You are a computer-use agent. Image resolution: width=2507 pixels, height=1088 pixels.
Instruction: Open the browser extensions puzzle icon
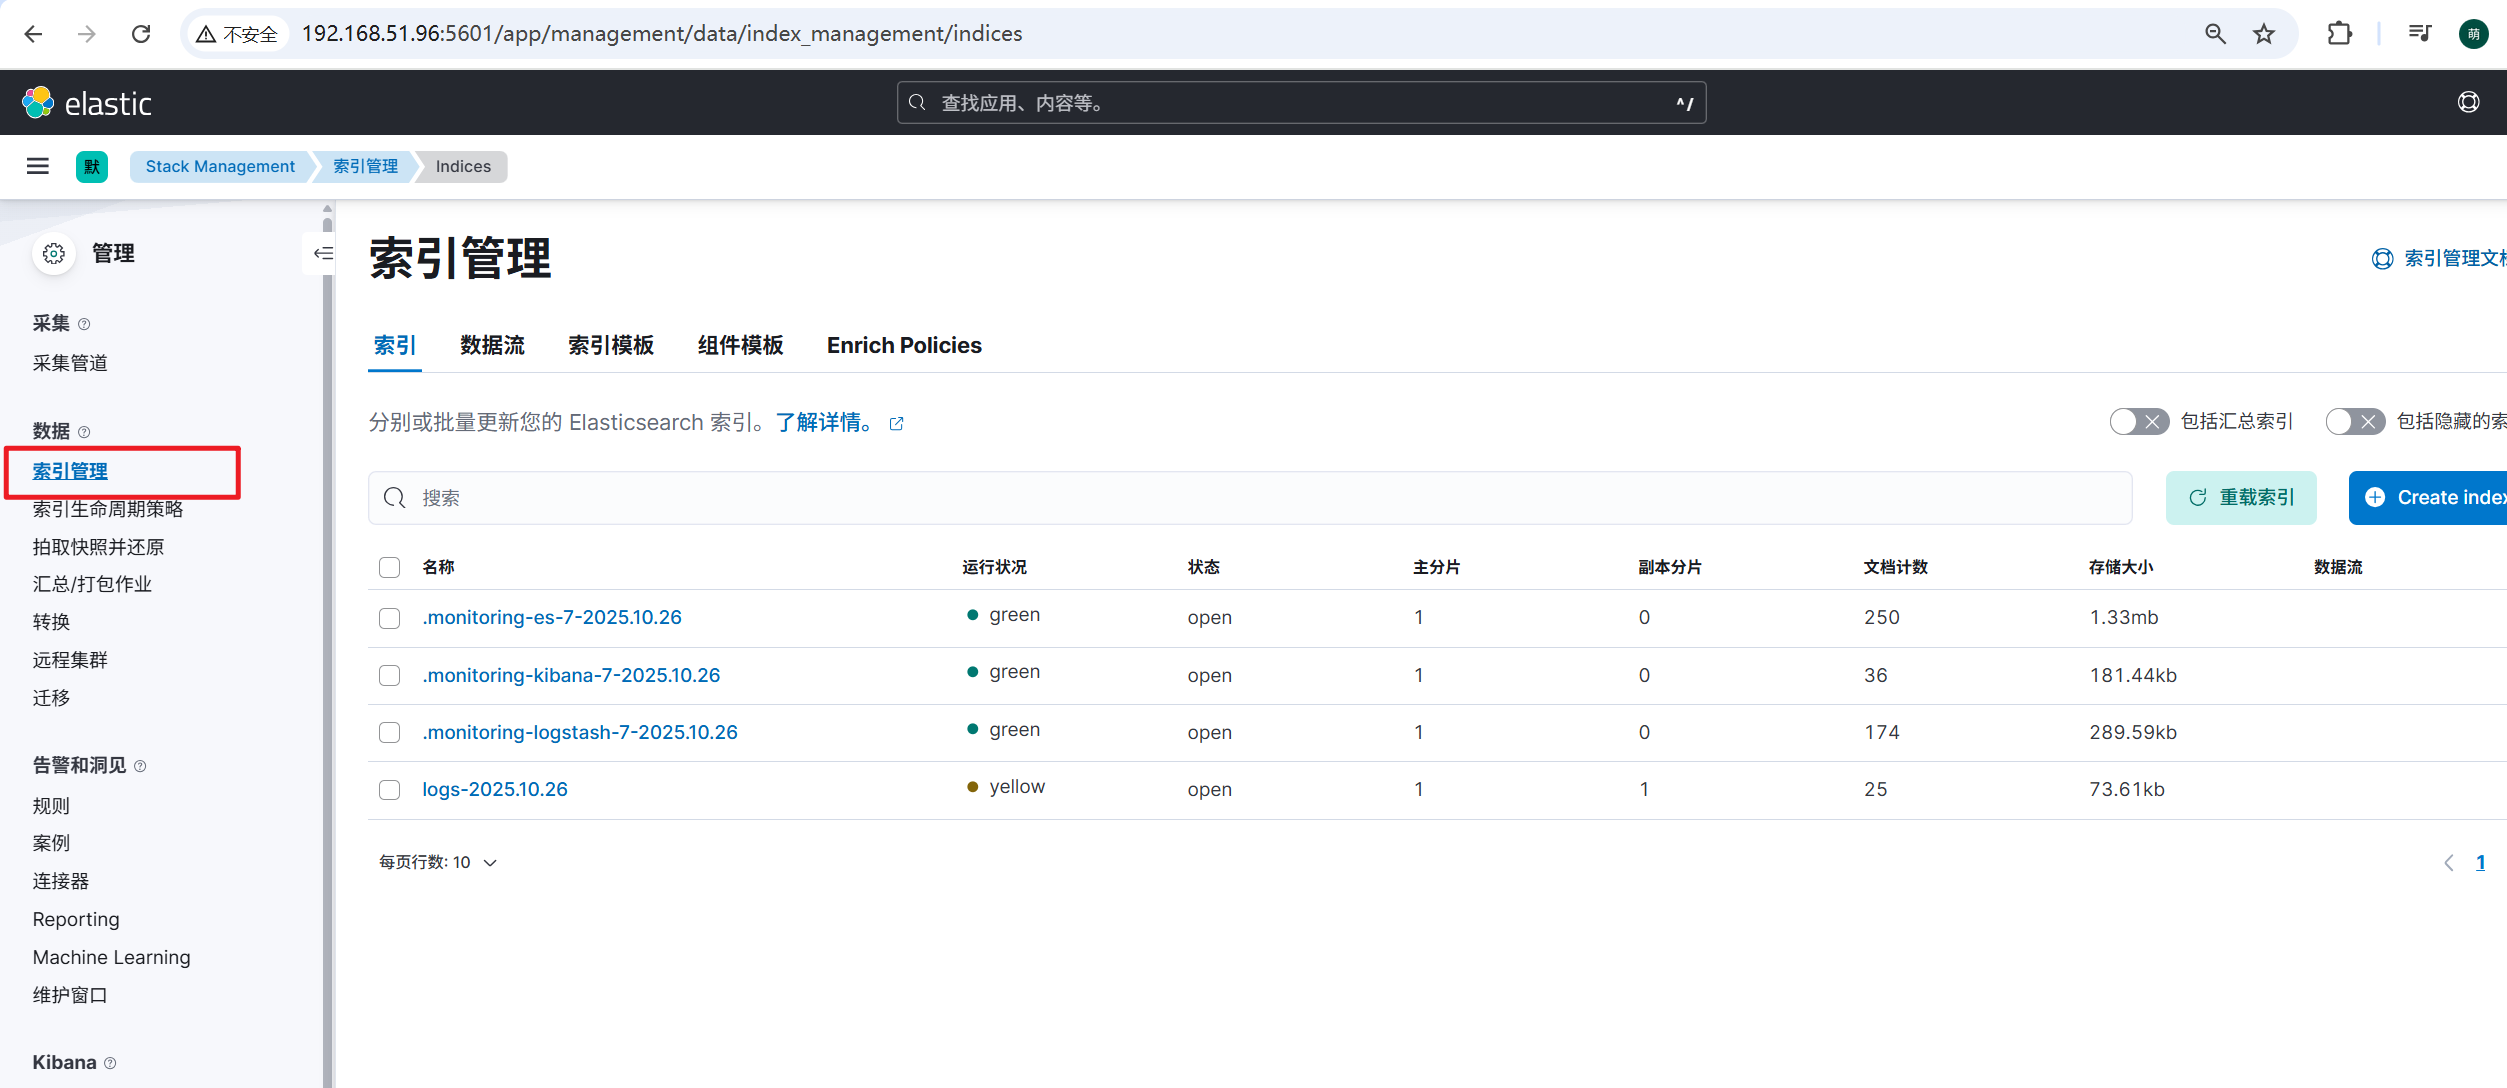pos(2339,34)
